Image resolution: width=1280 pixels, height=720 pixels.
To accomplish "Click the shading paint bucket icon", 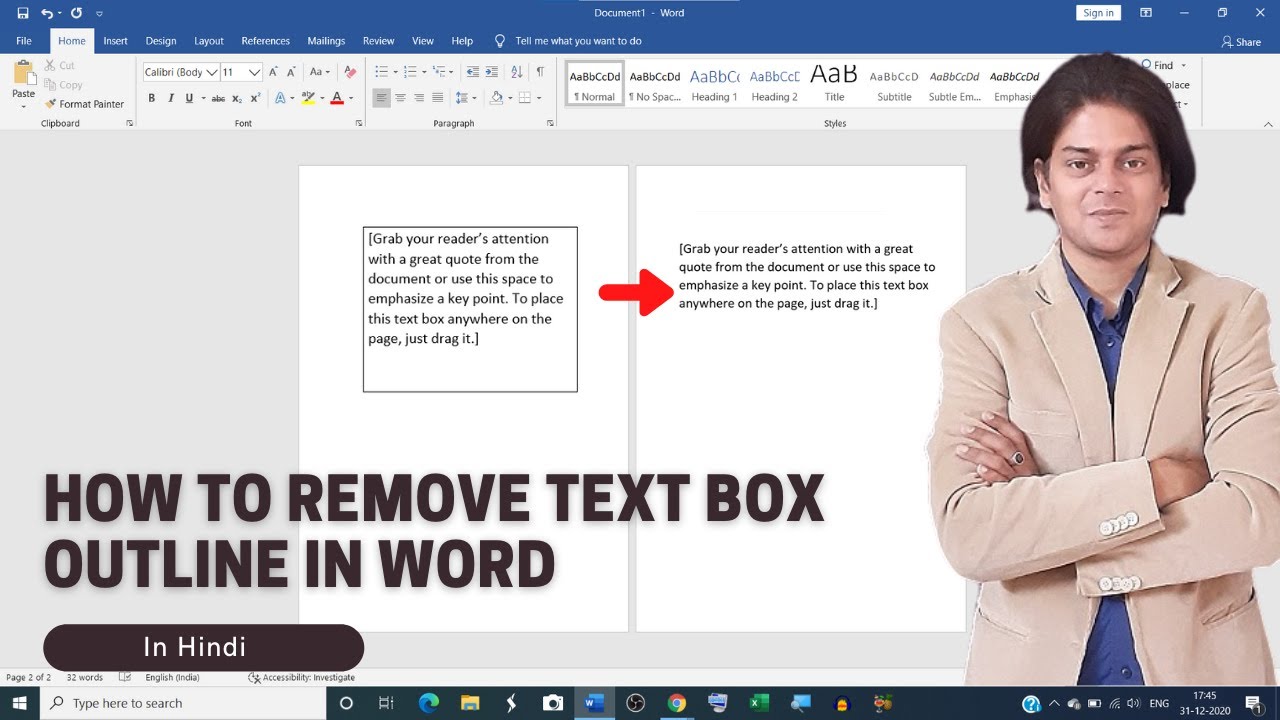I will point(496,98).
